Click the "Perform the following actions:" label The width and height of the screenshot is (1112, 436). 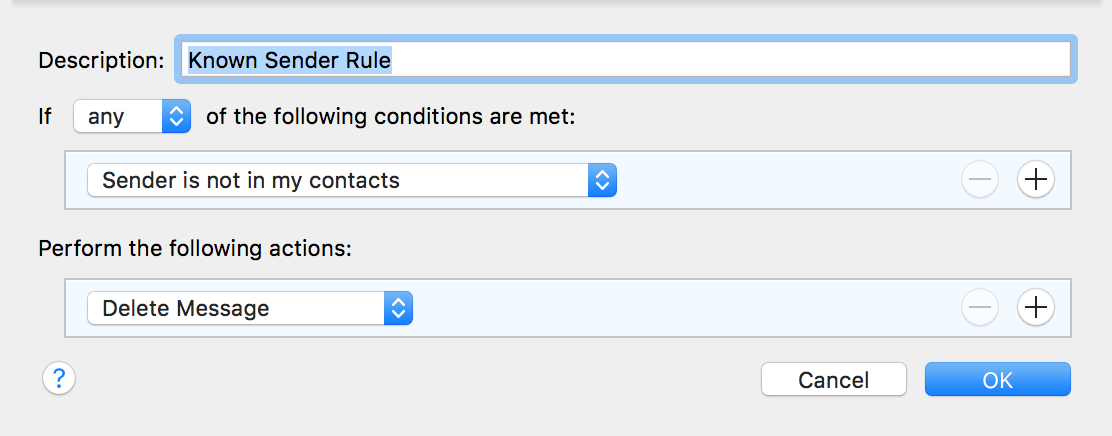click(x=195, y=248)
